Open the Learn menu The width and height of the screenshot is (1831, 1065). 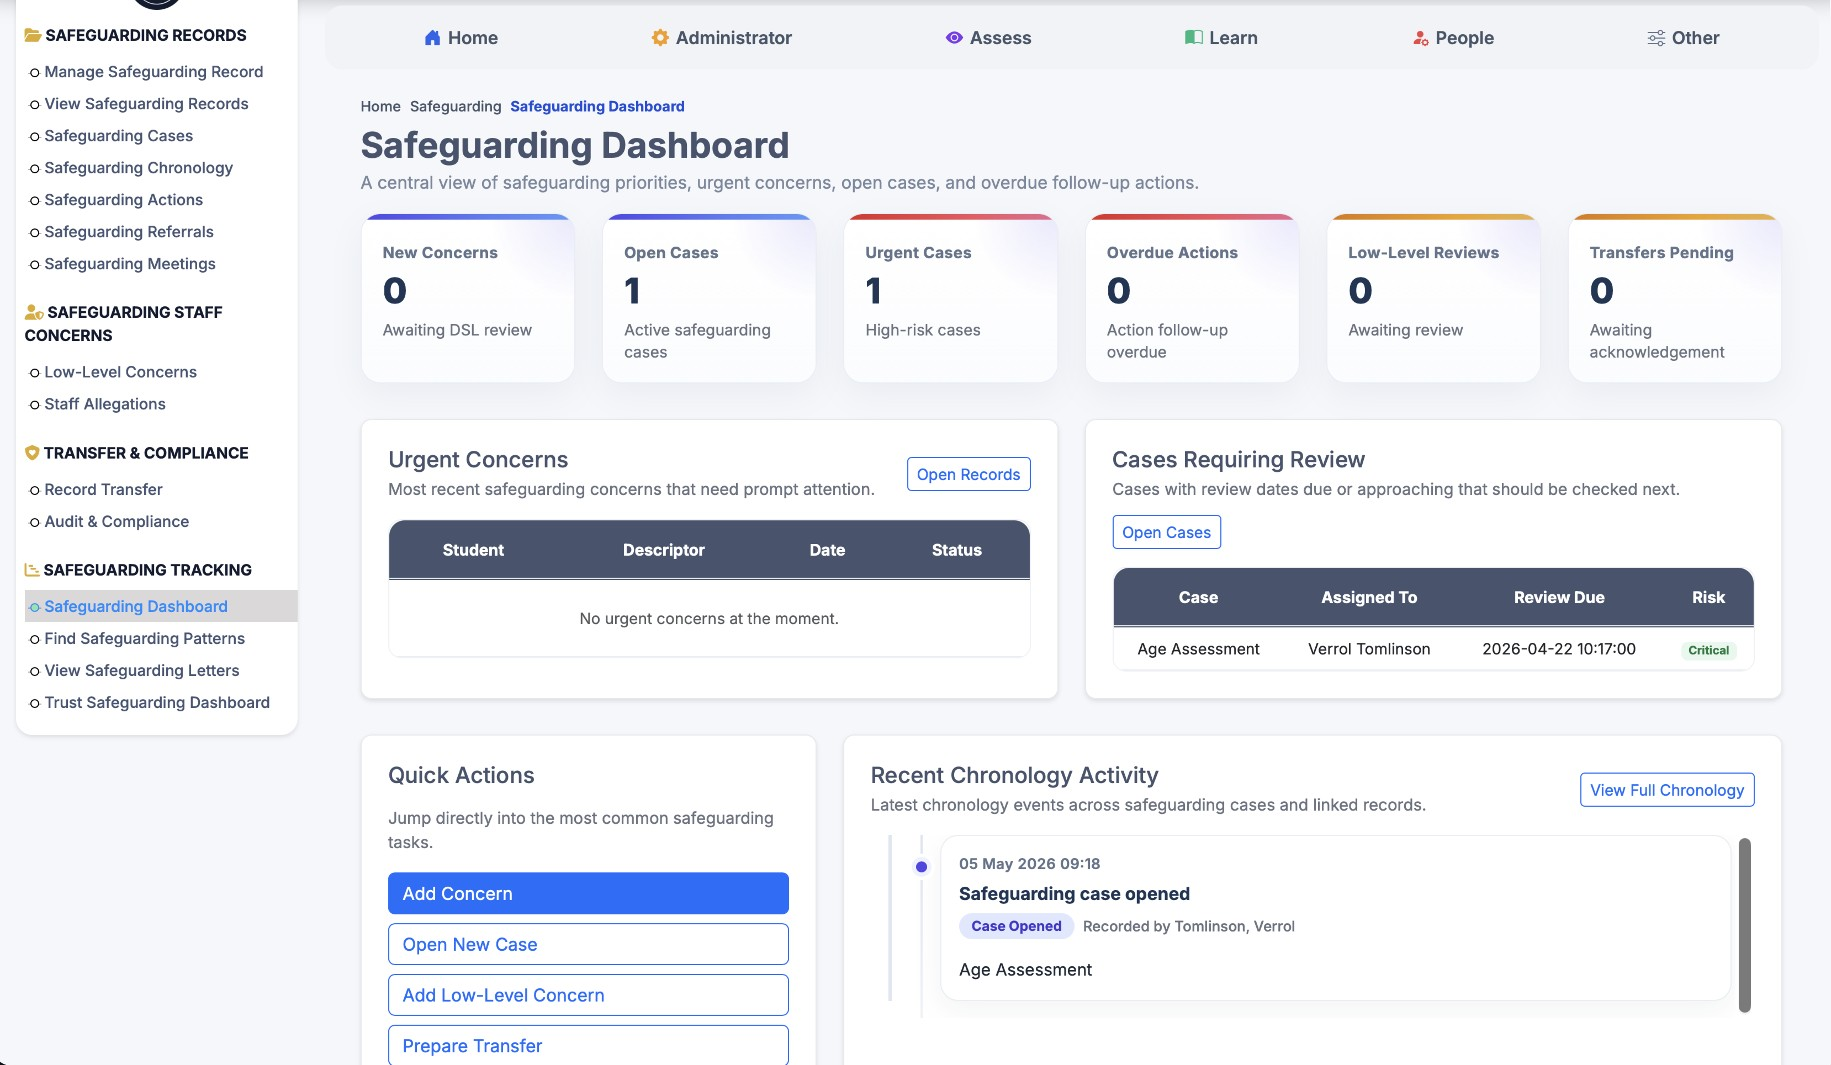pos(1221,38)
